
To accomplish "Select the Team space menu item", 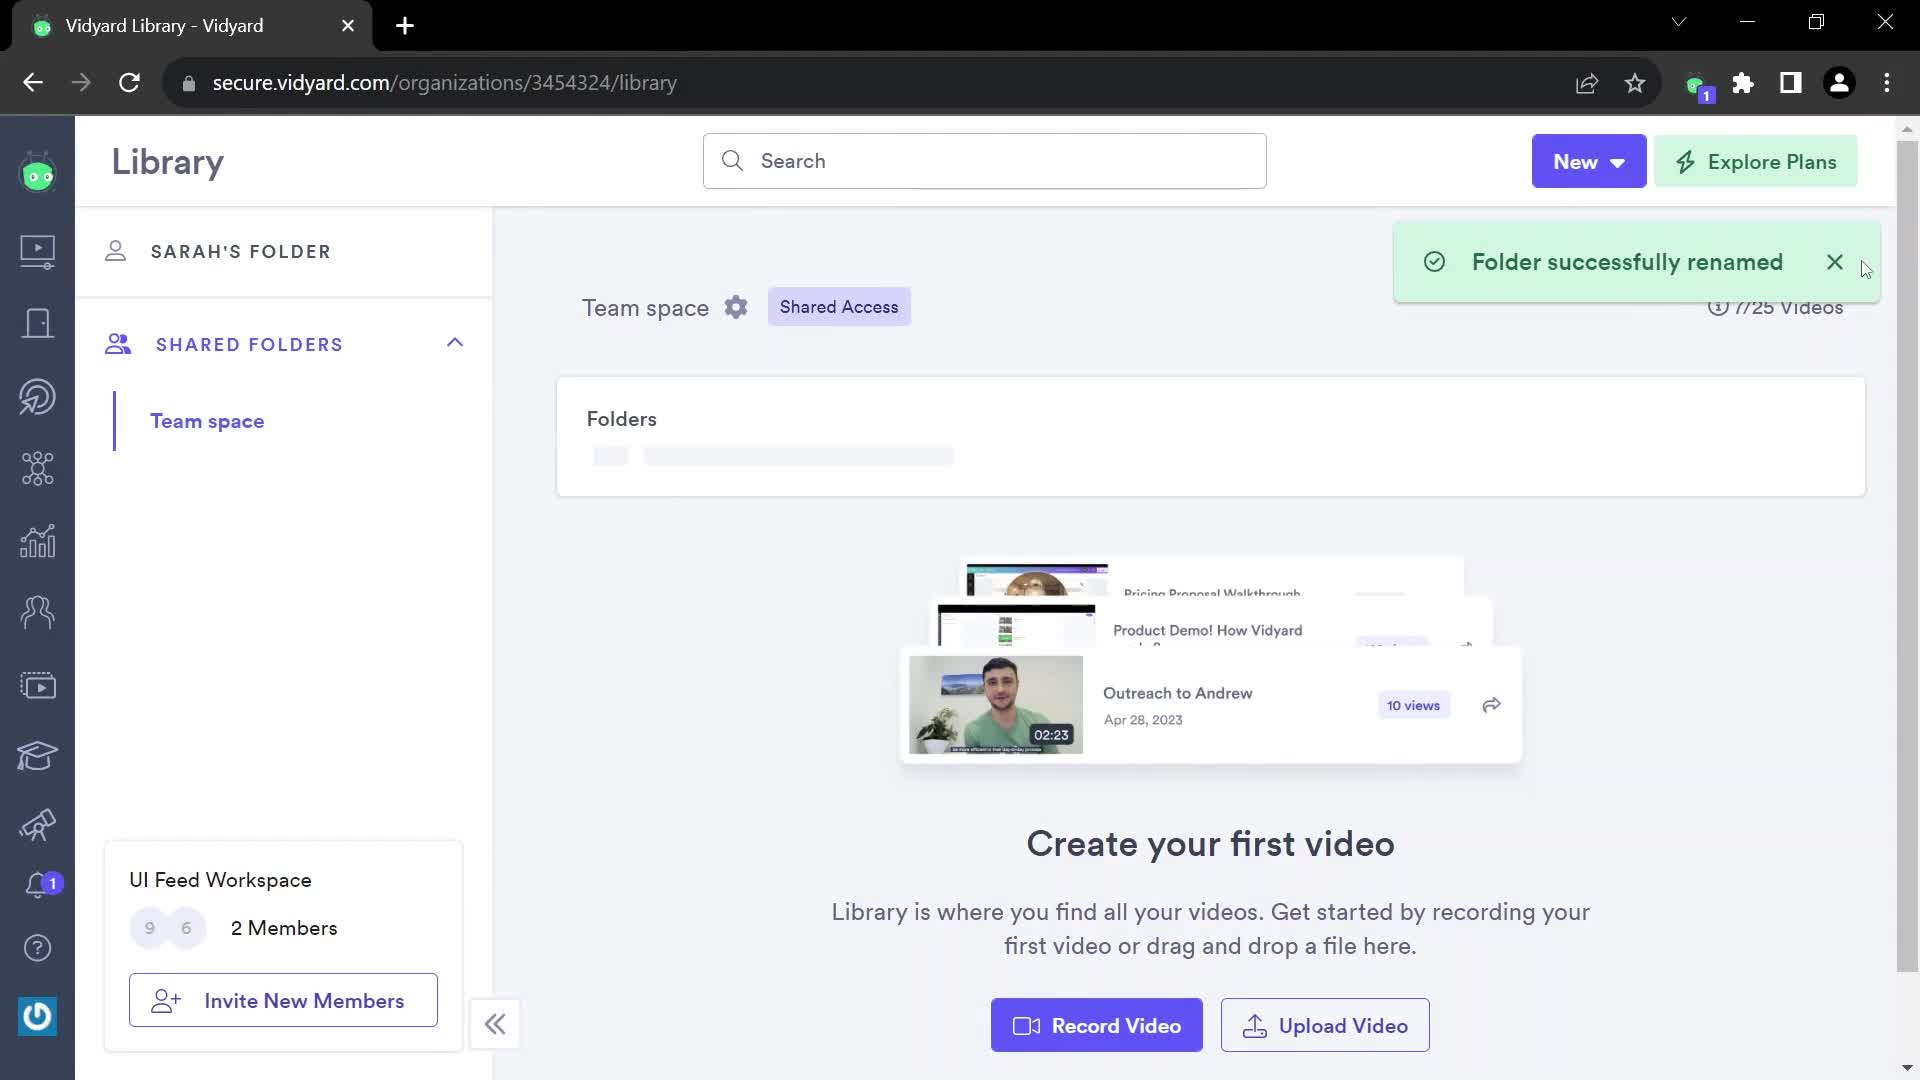I will [x=207, y=421].
